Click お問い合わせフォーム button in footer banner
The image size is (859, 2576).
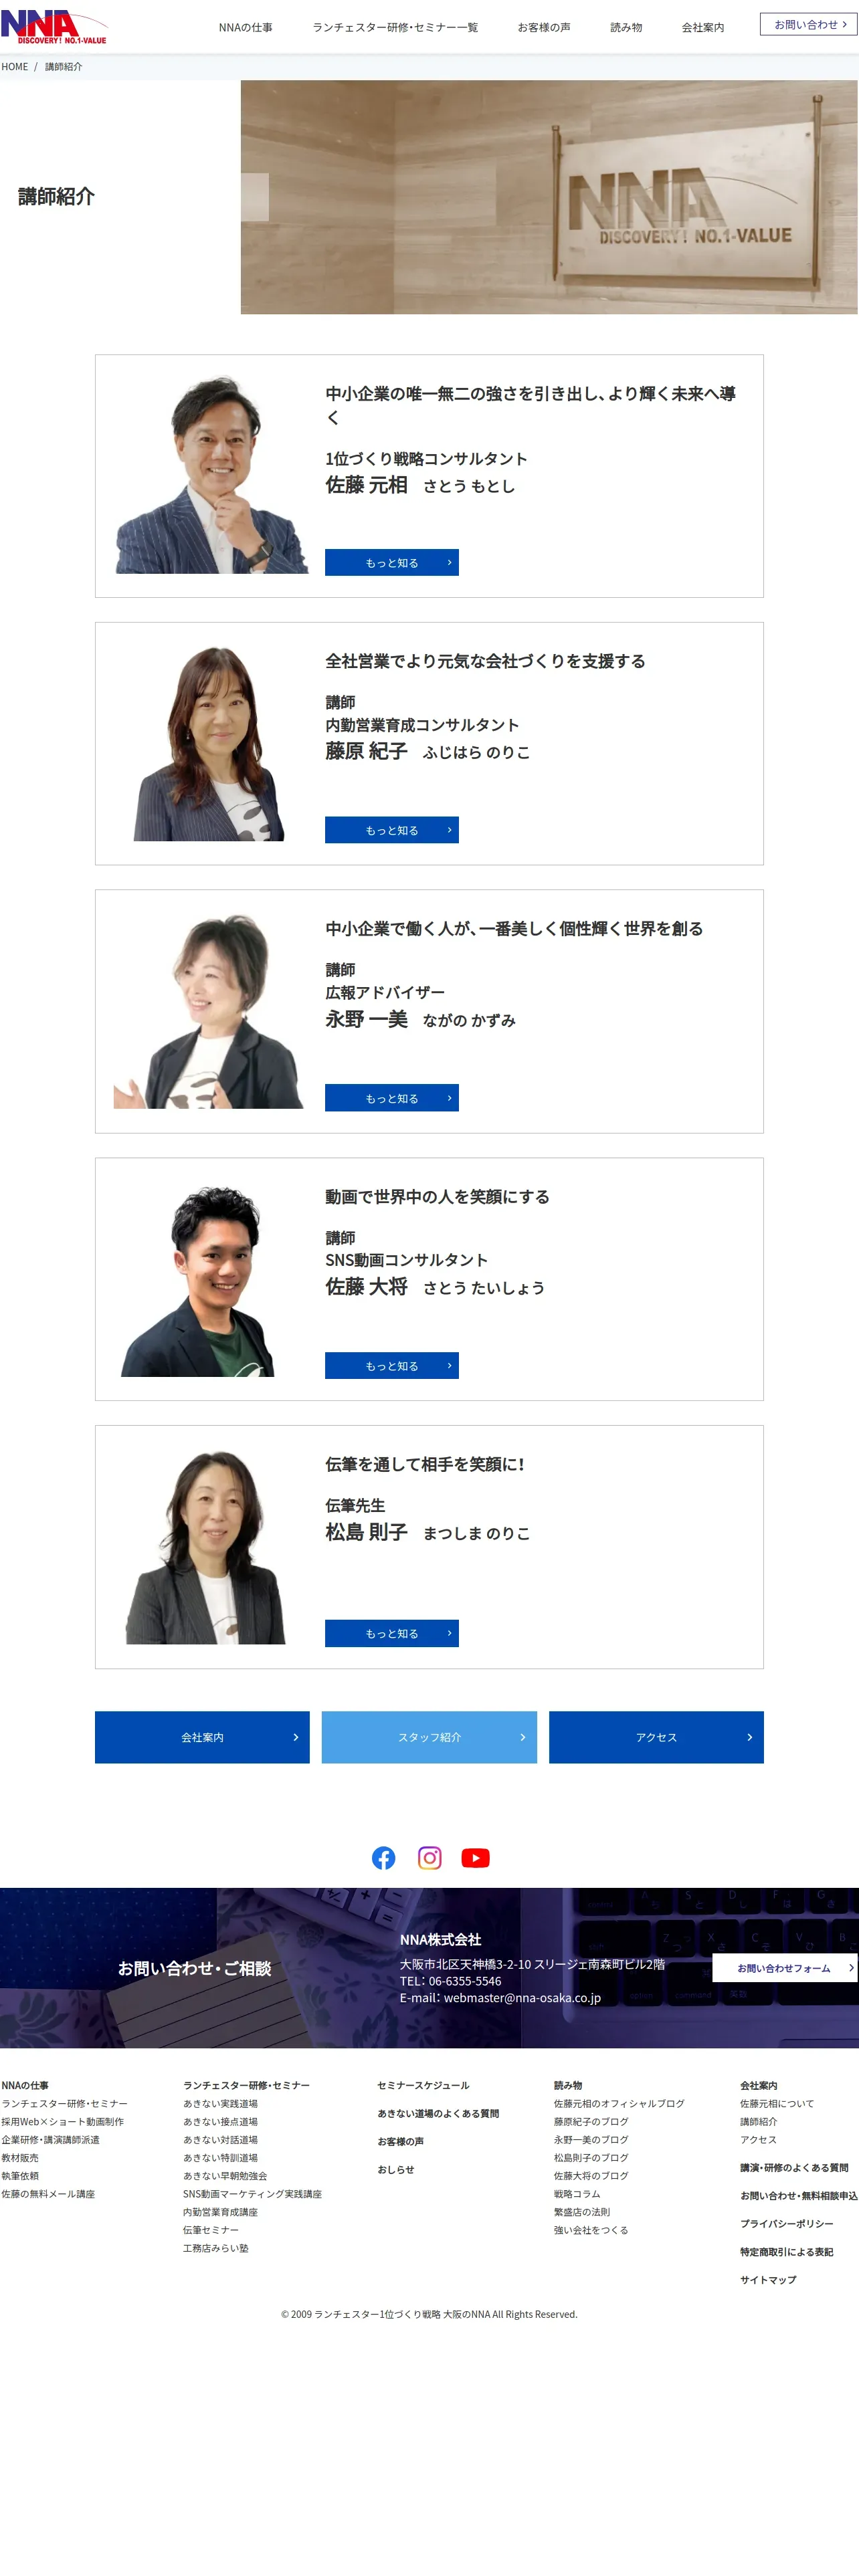pos(785,1968)
